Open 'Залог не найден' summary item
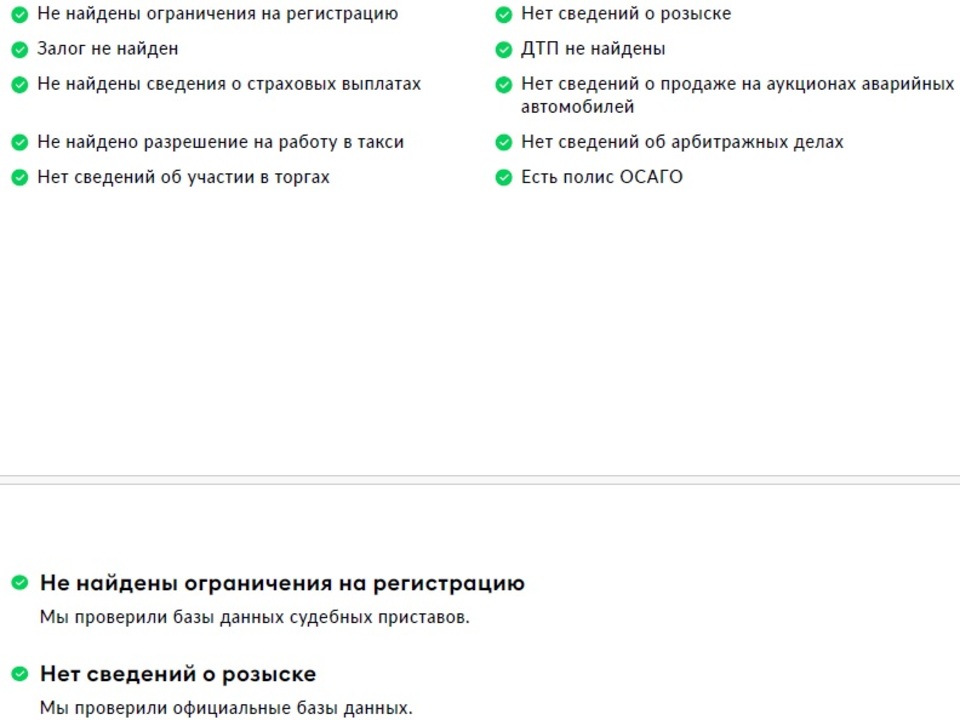 [107, 49]
